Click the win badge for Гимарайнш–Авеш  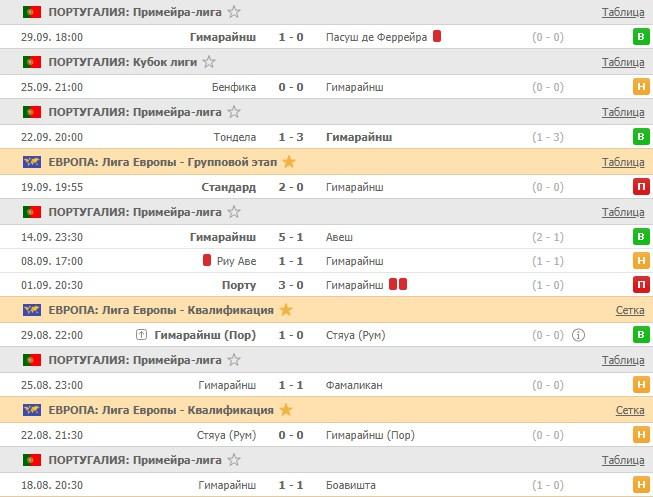pos(640,237)
